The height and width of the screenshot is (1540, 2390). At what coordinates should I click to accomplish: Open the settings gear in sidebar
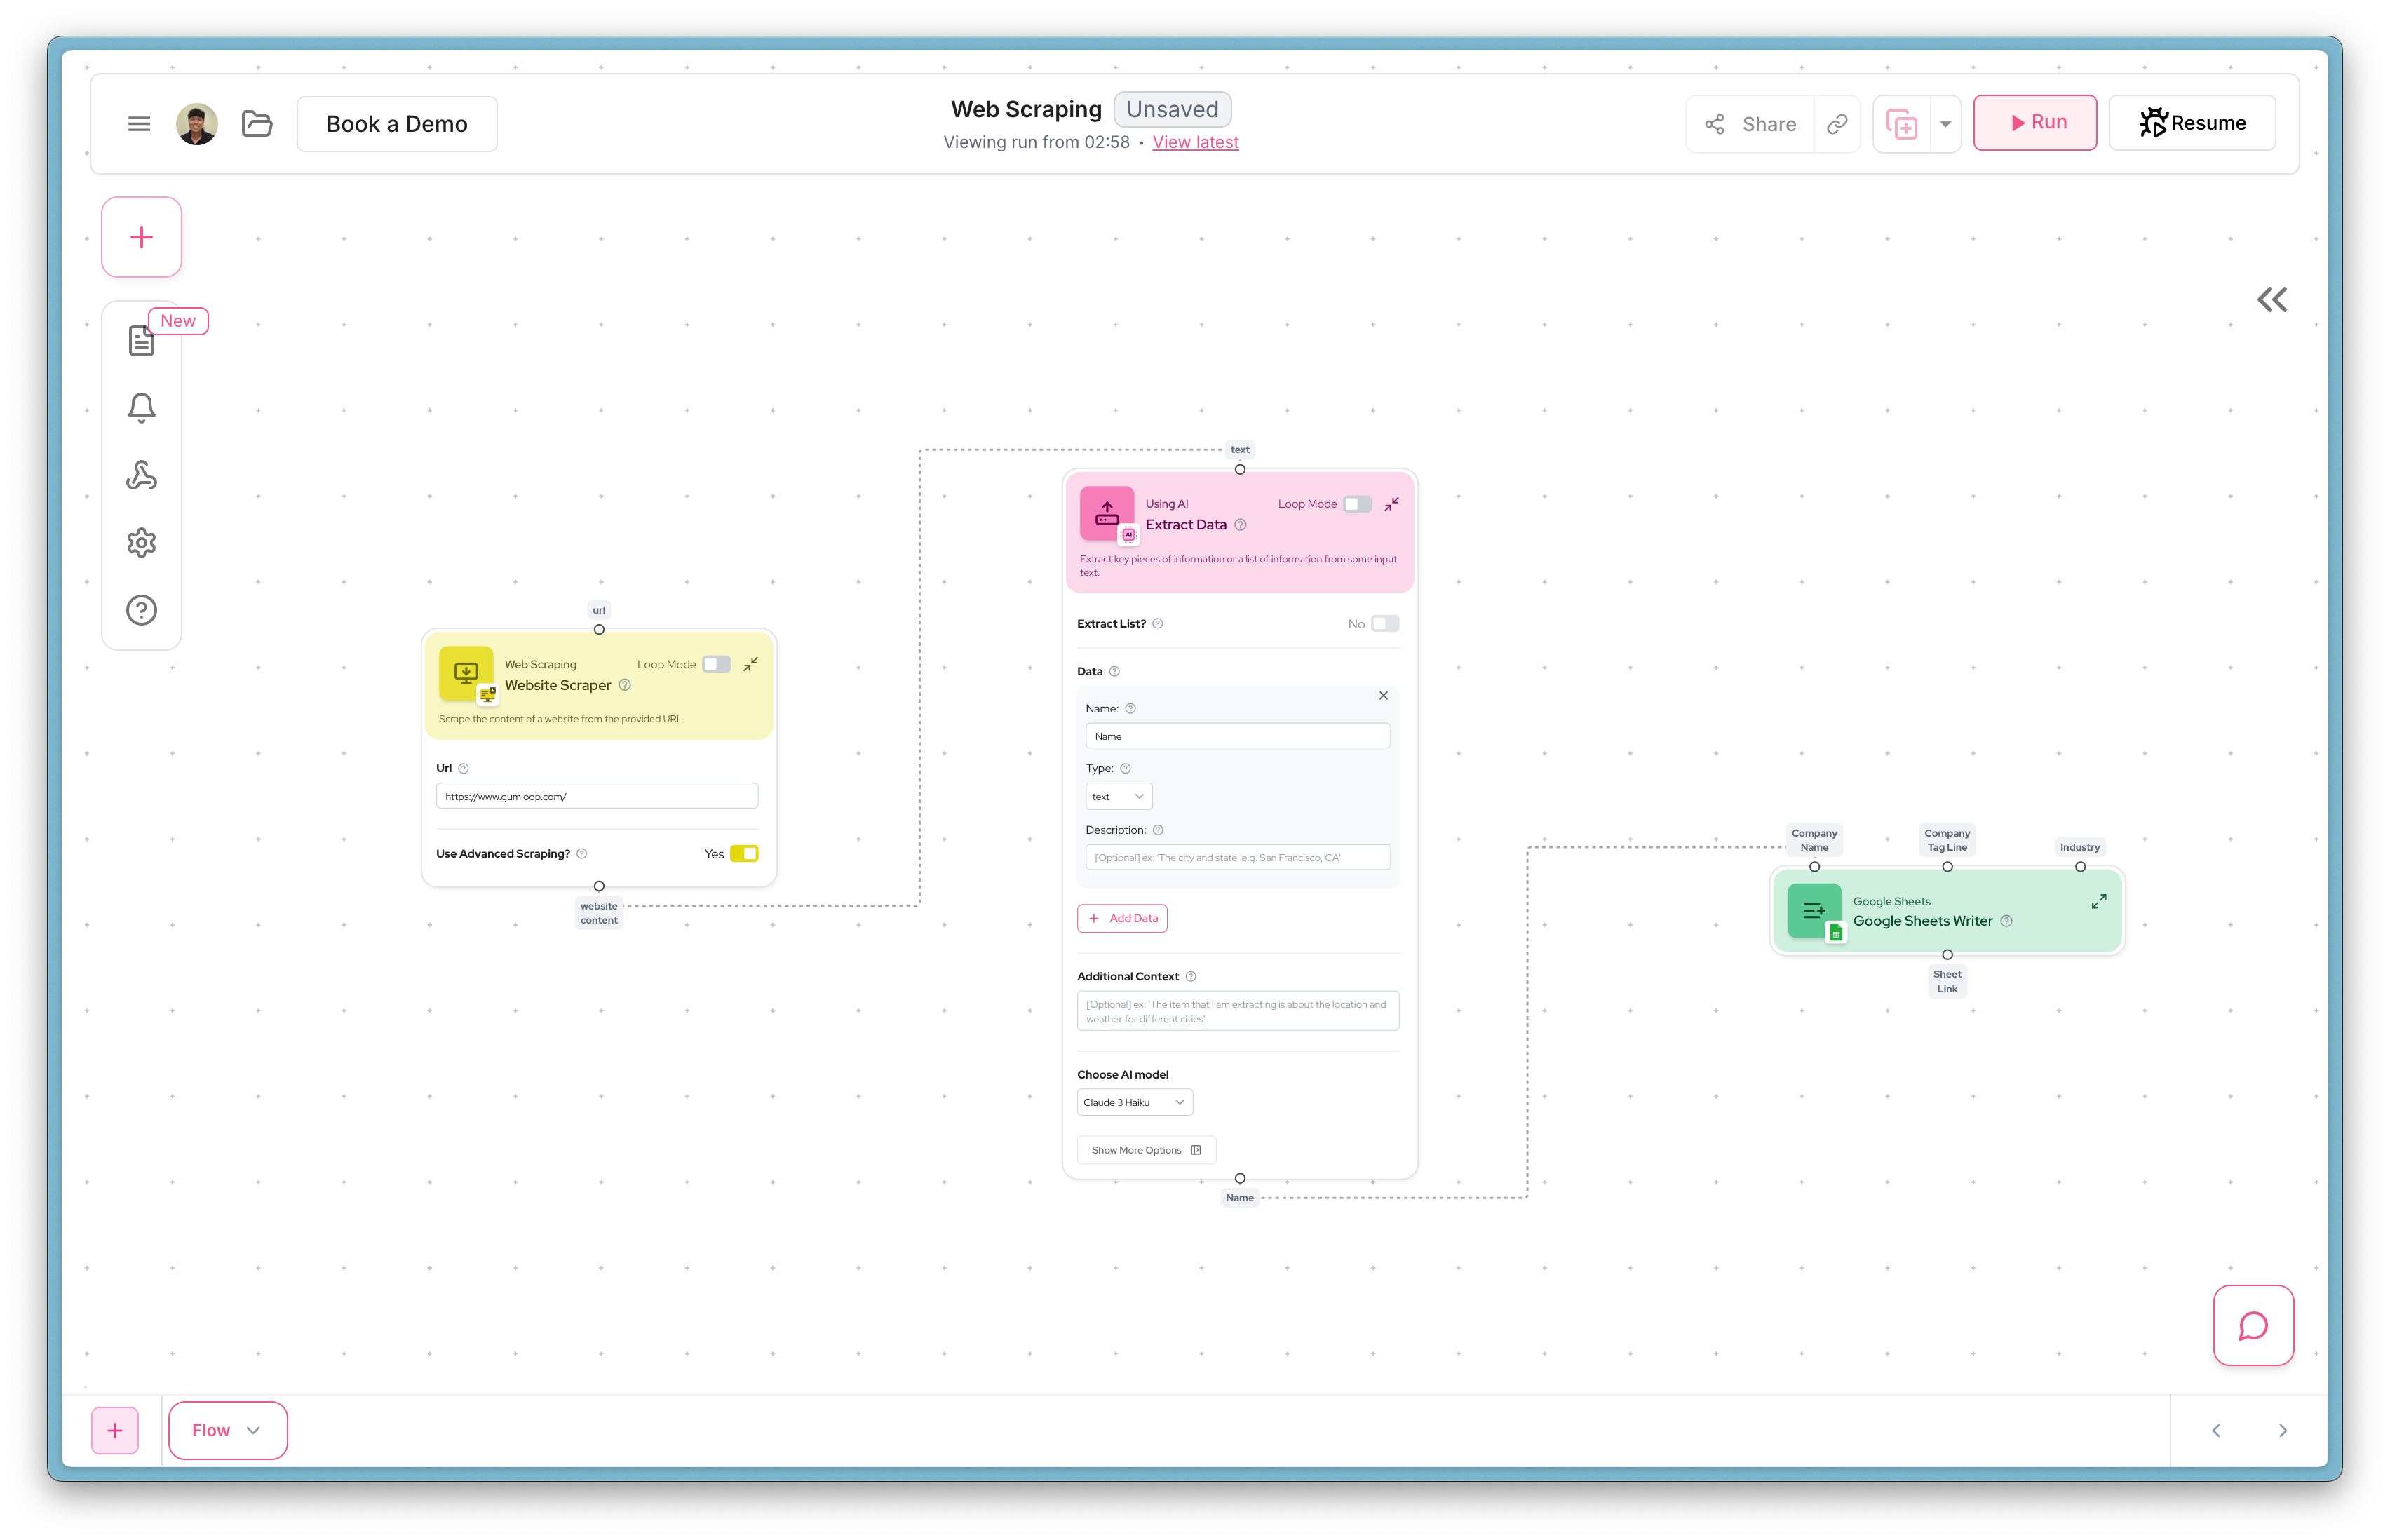click(x=141, y=543)
